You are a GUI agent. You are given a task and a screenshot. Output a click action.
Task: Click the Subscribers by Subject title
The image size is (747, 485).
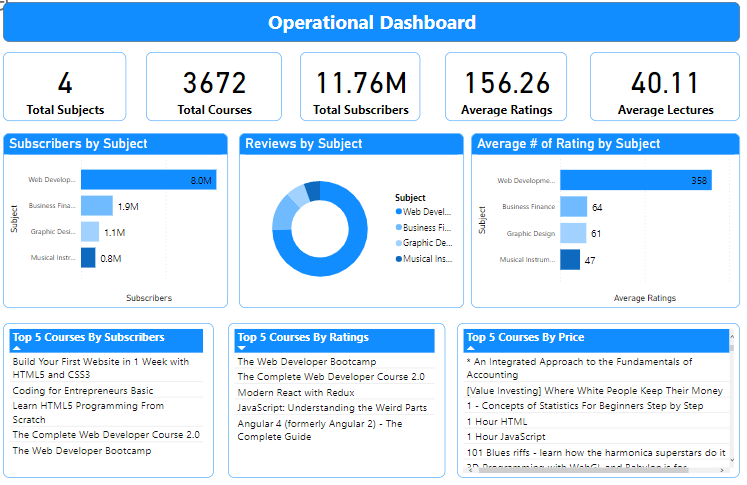(x=78, y=143)
